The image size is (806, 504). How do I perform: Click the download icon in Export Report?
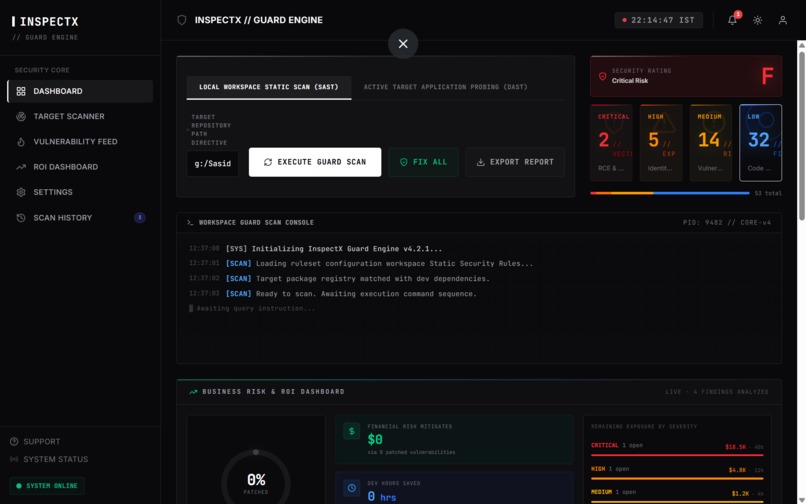(481, 162)
